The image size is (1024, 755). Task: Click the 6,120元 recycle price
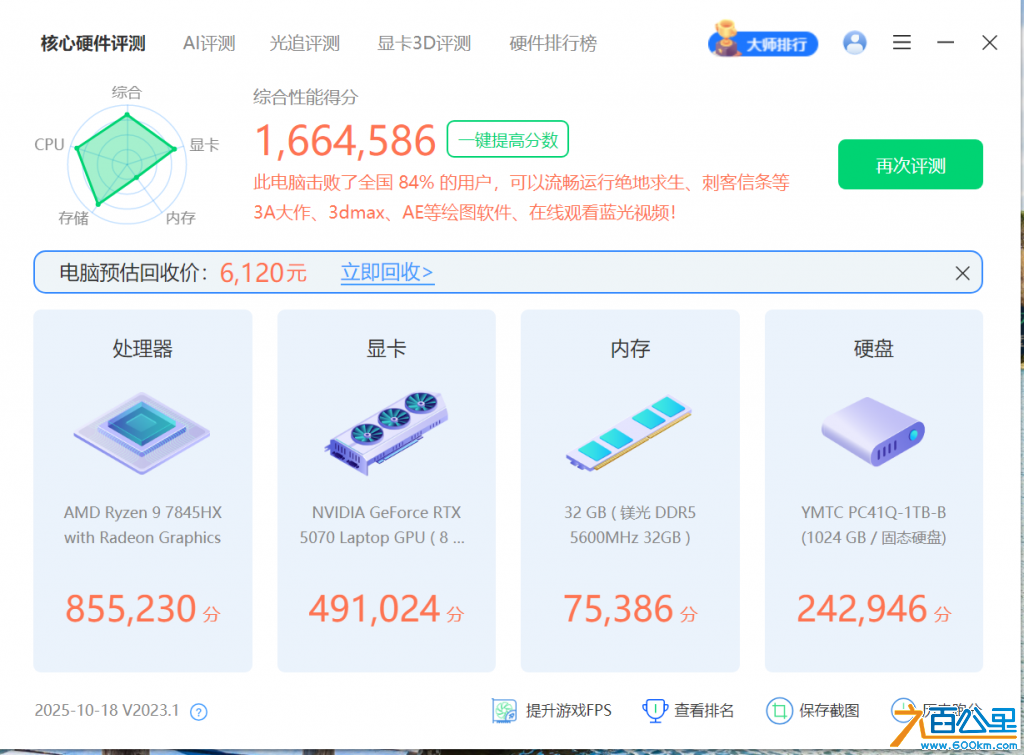(x=263, y=273)
